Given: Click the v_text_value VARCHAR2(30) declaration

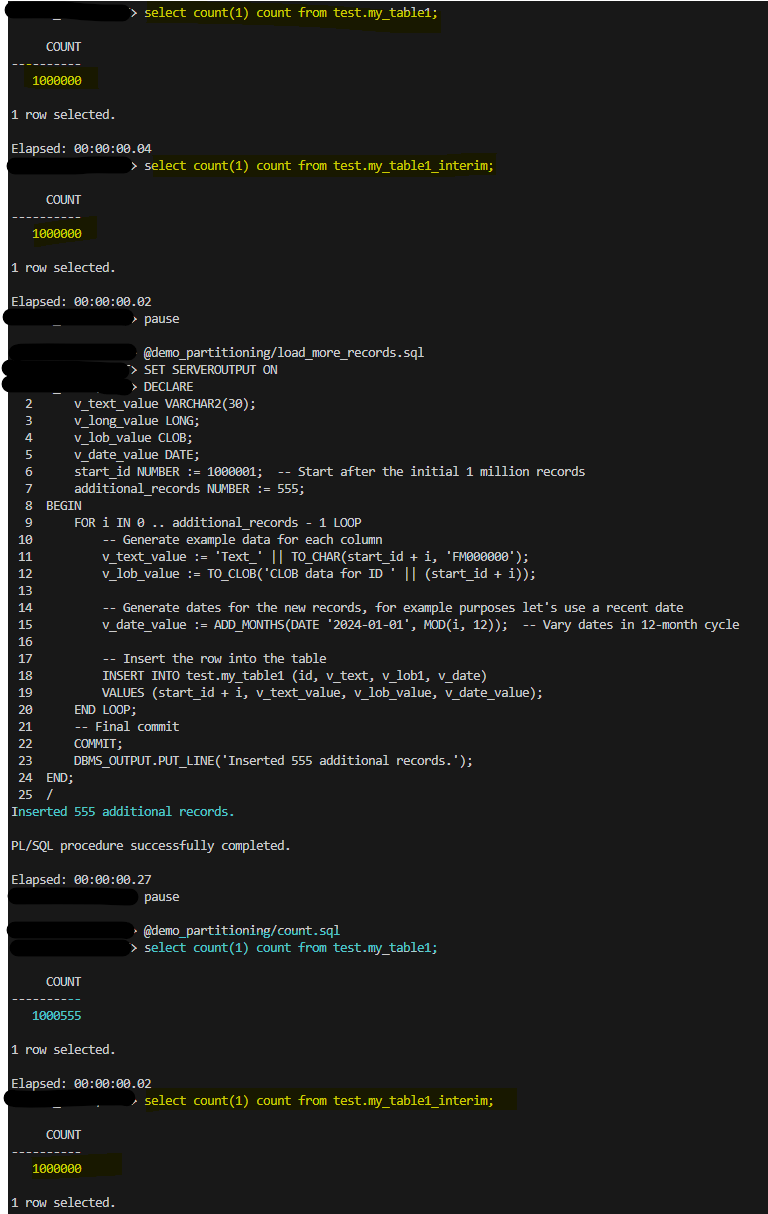Looking at the screenshot, I should click(165, 403).
